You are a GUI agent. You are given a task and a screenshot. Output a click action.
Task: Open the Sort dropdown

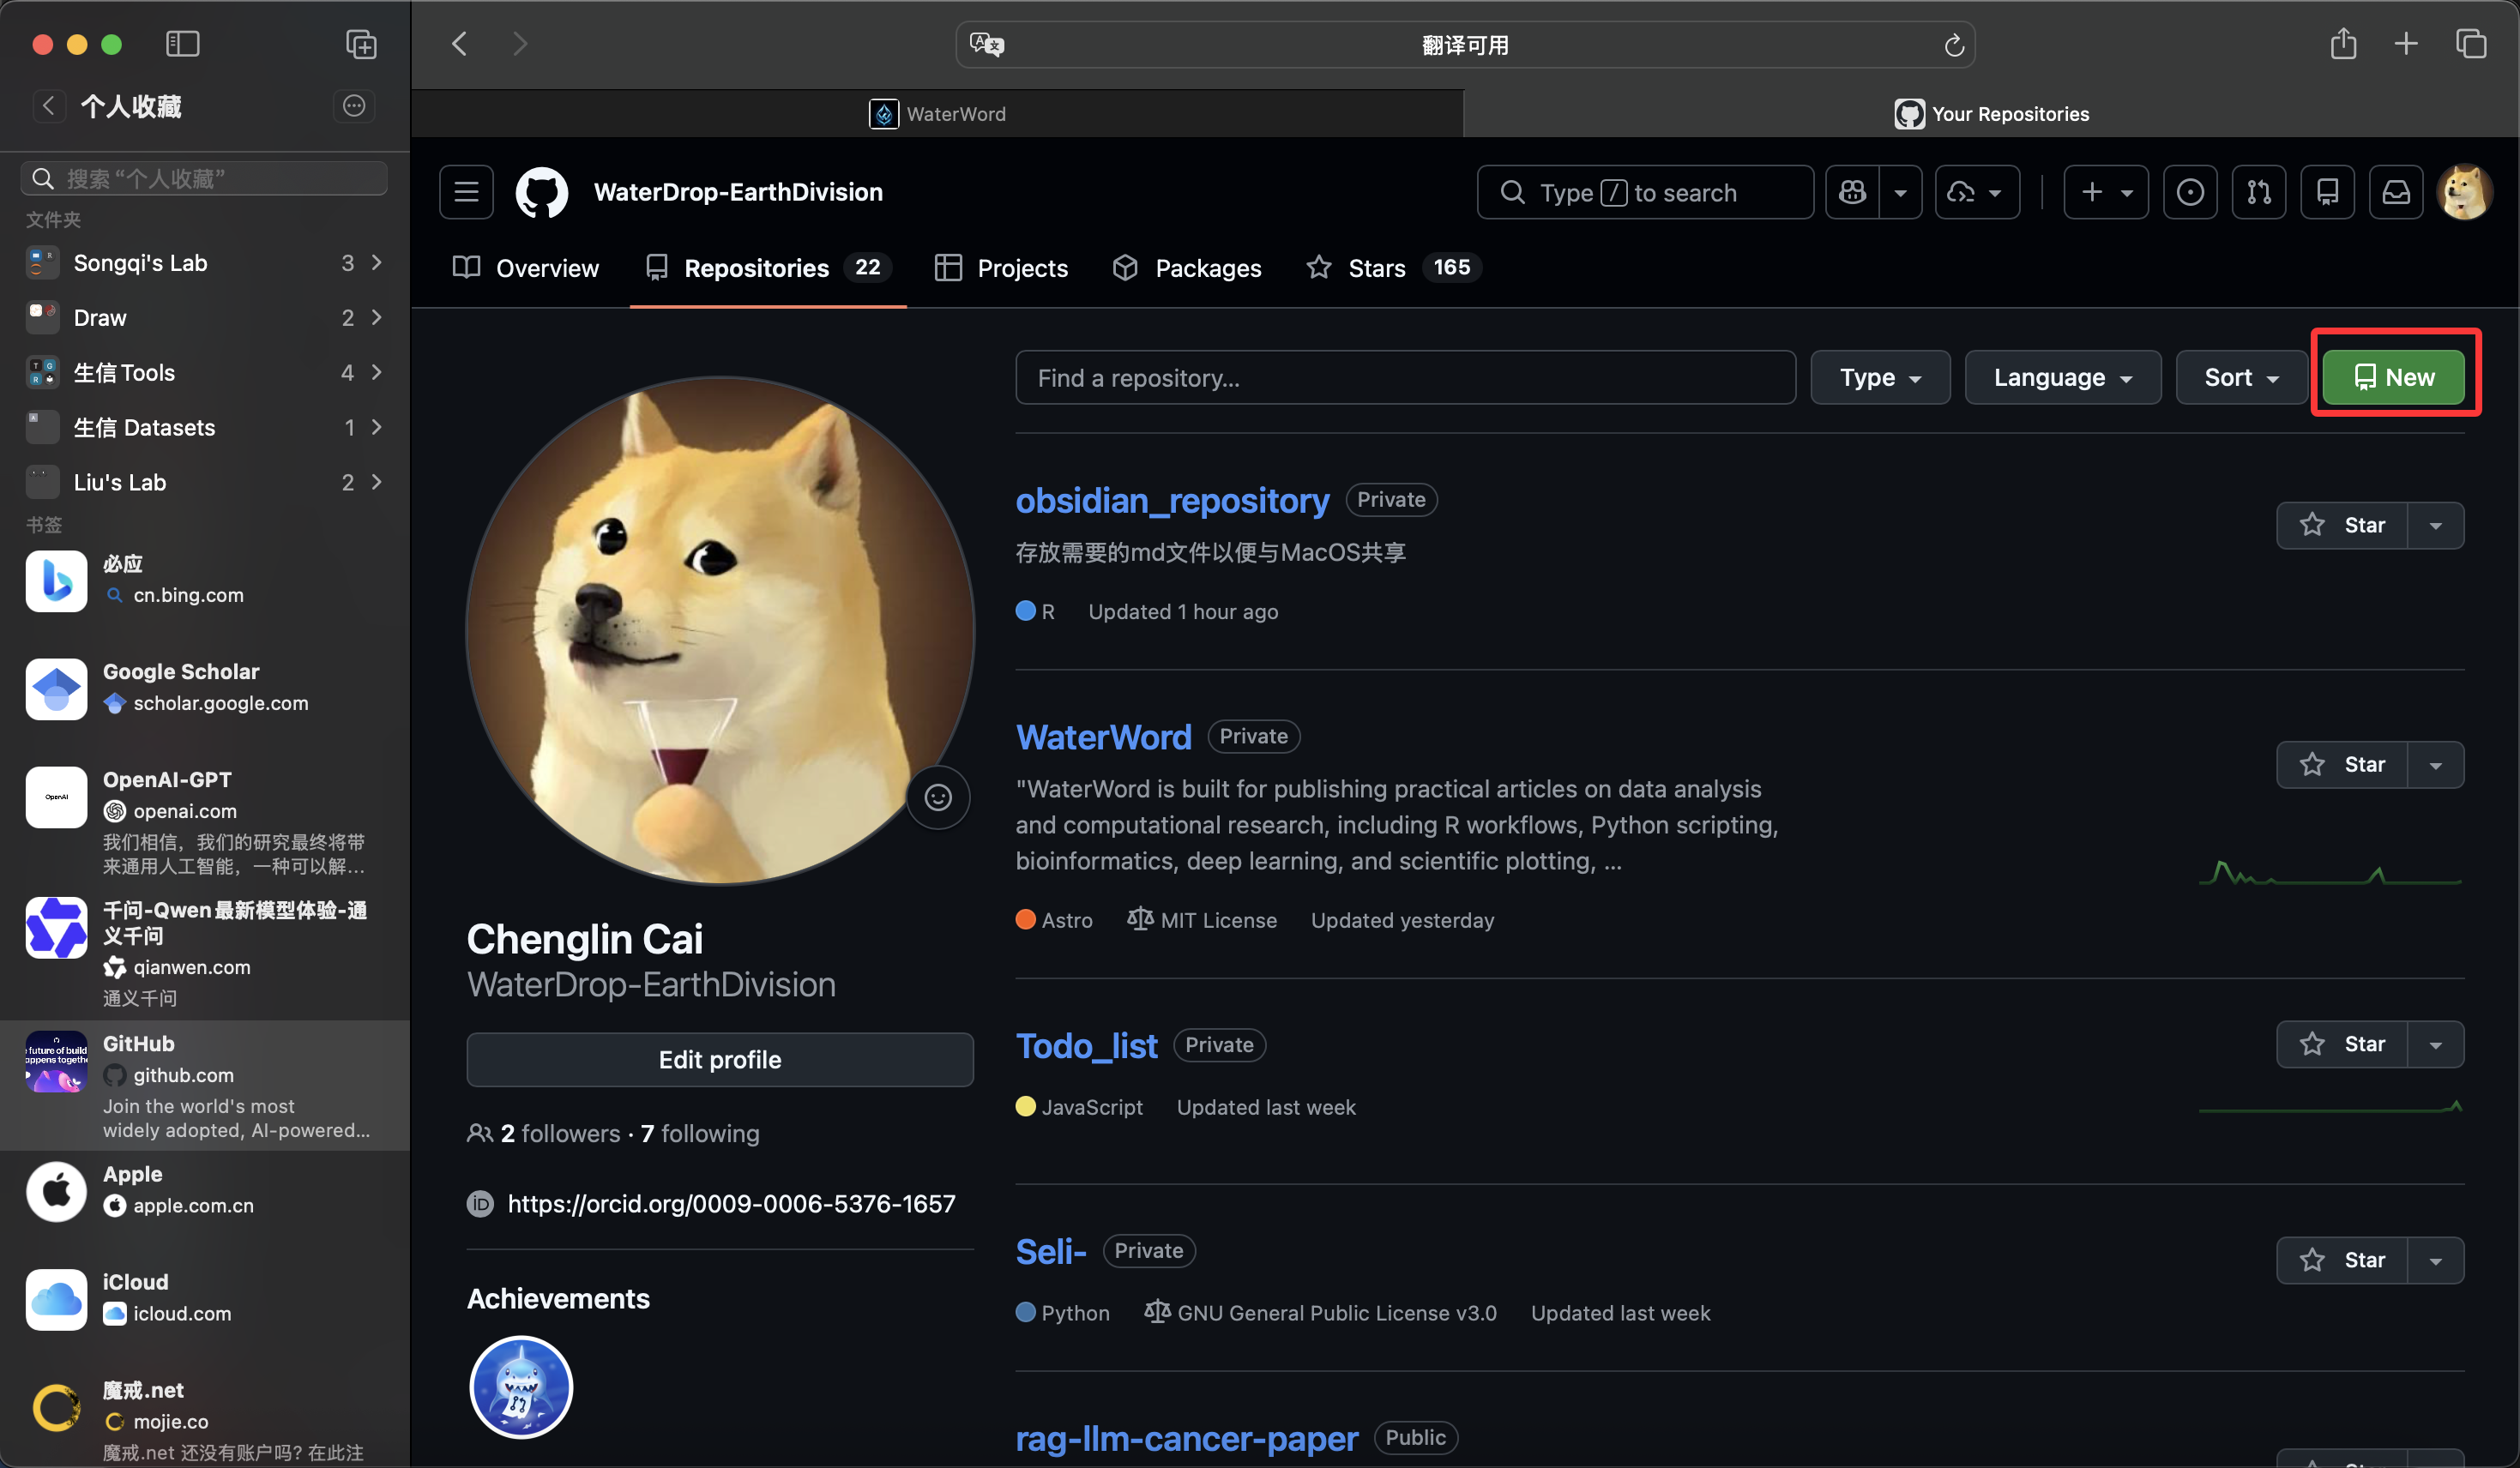(x=2241, y=377)
